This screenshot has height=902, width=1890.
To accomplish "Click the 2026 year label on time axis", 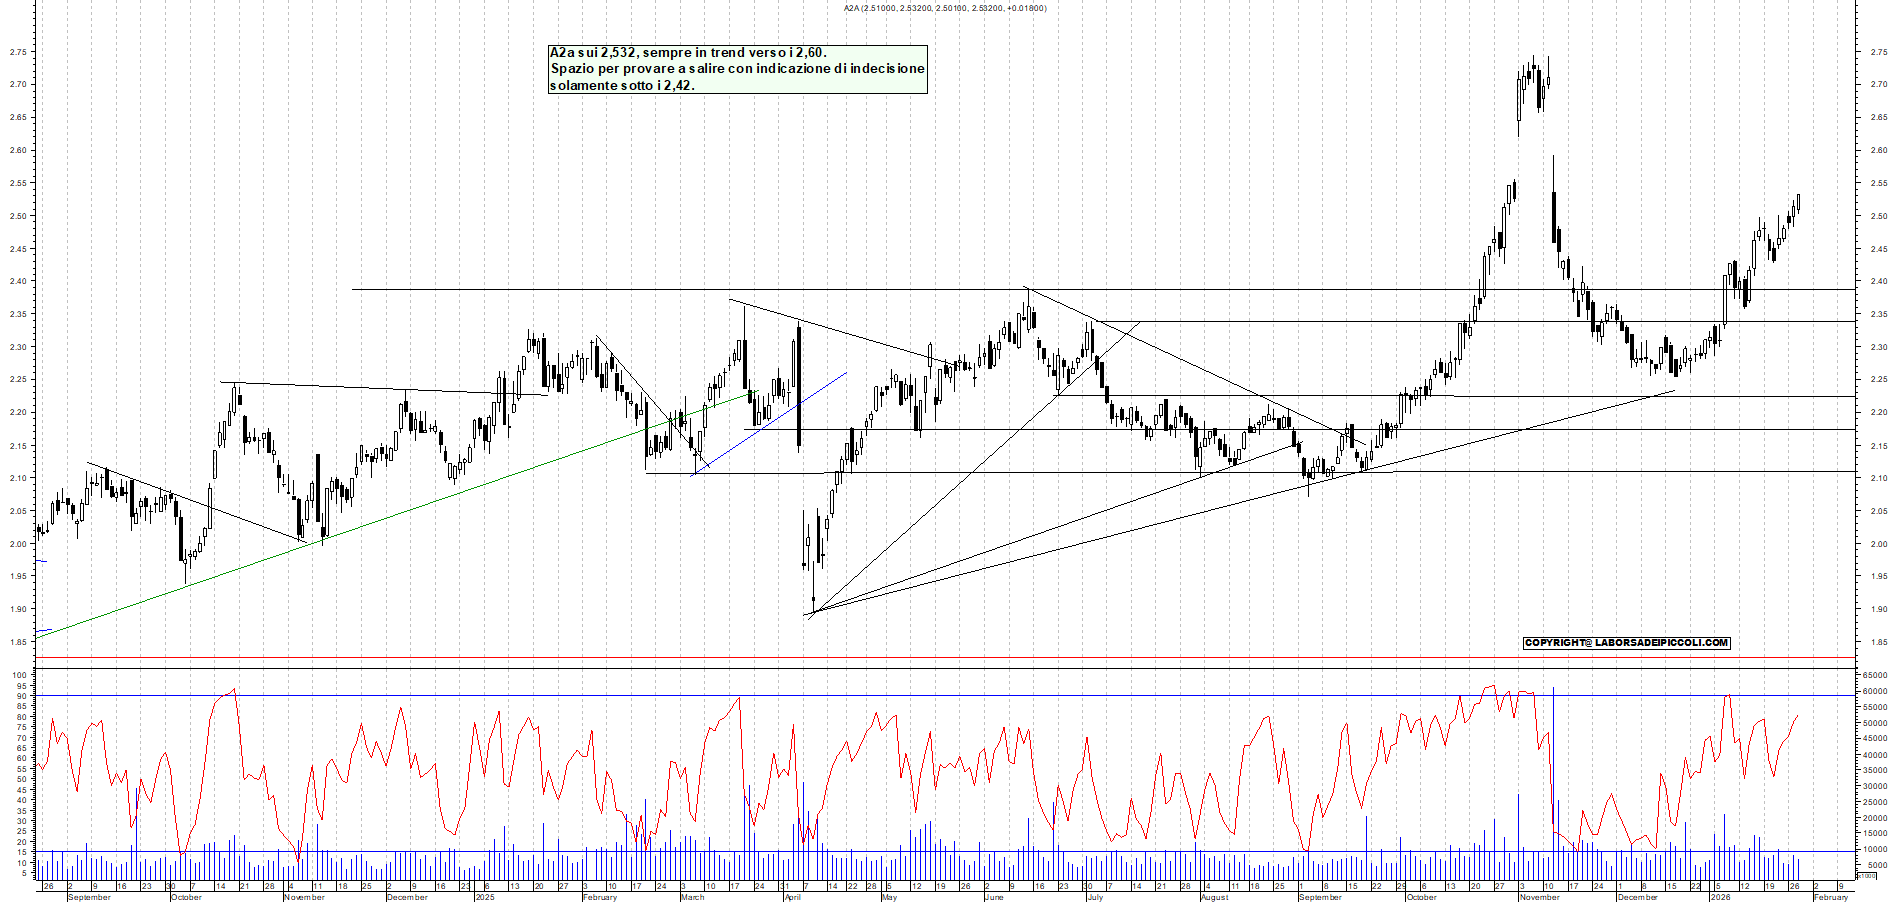I will click(1720, 897).
